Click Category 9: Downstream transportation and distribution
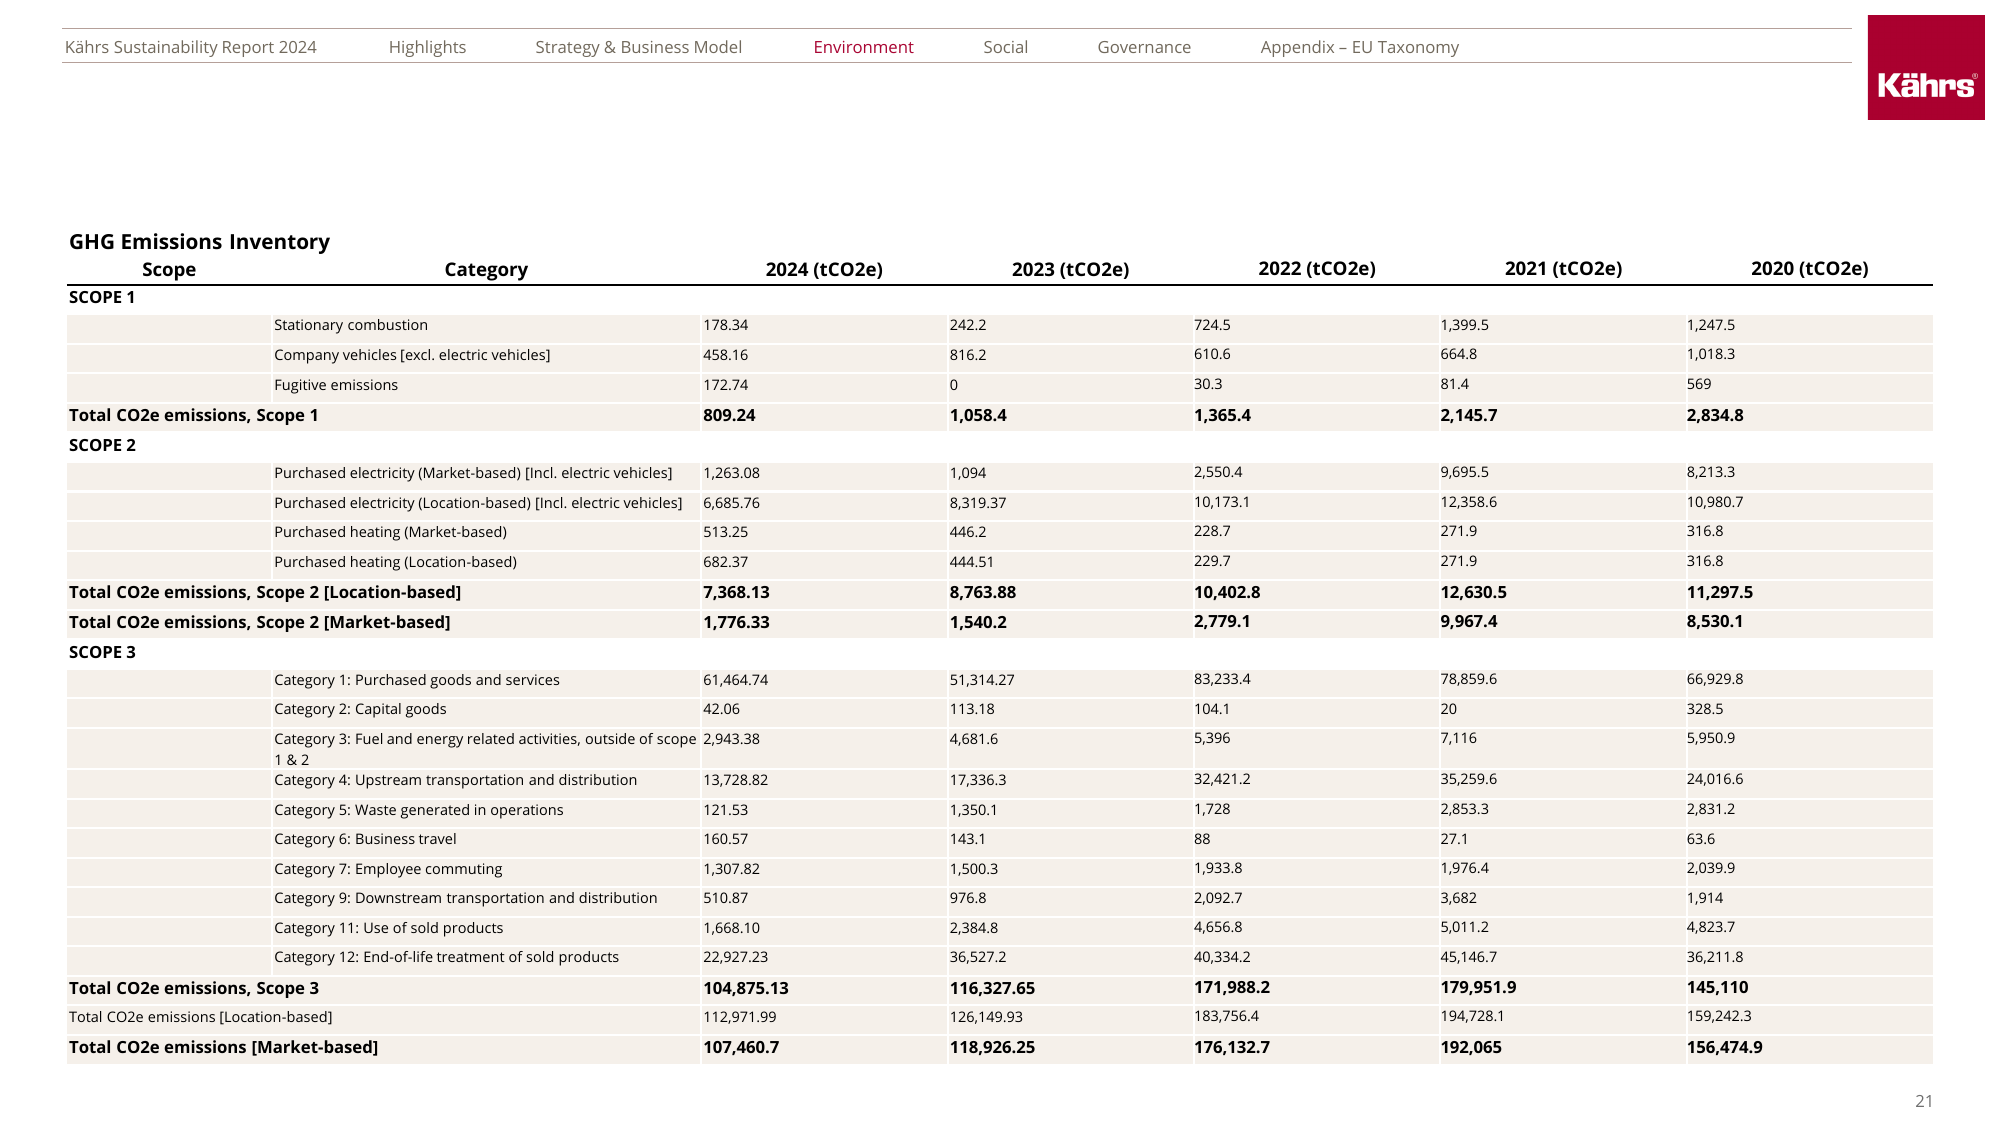2000x1125 pixels. (466, 898)
